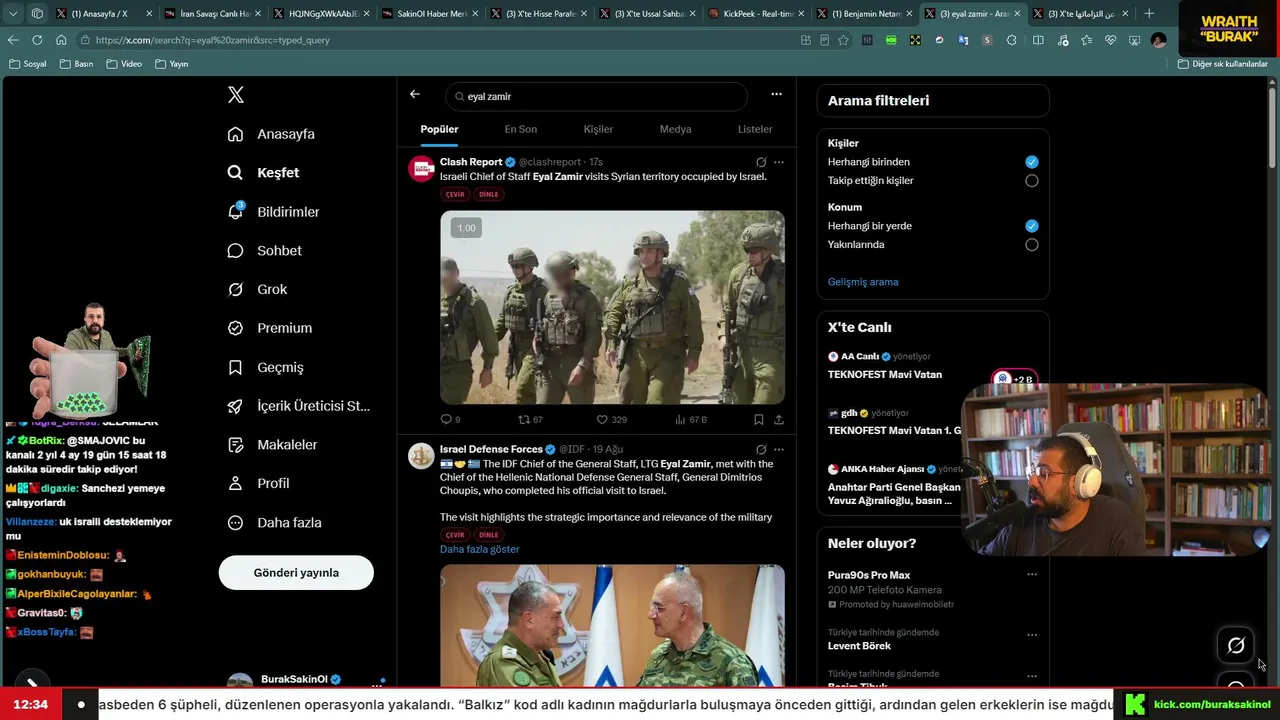Open search options three-dot menu
The image size is (1280, 720).
776,95
